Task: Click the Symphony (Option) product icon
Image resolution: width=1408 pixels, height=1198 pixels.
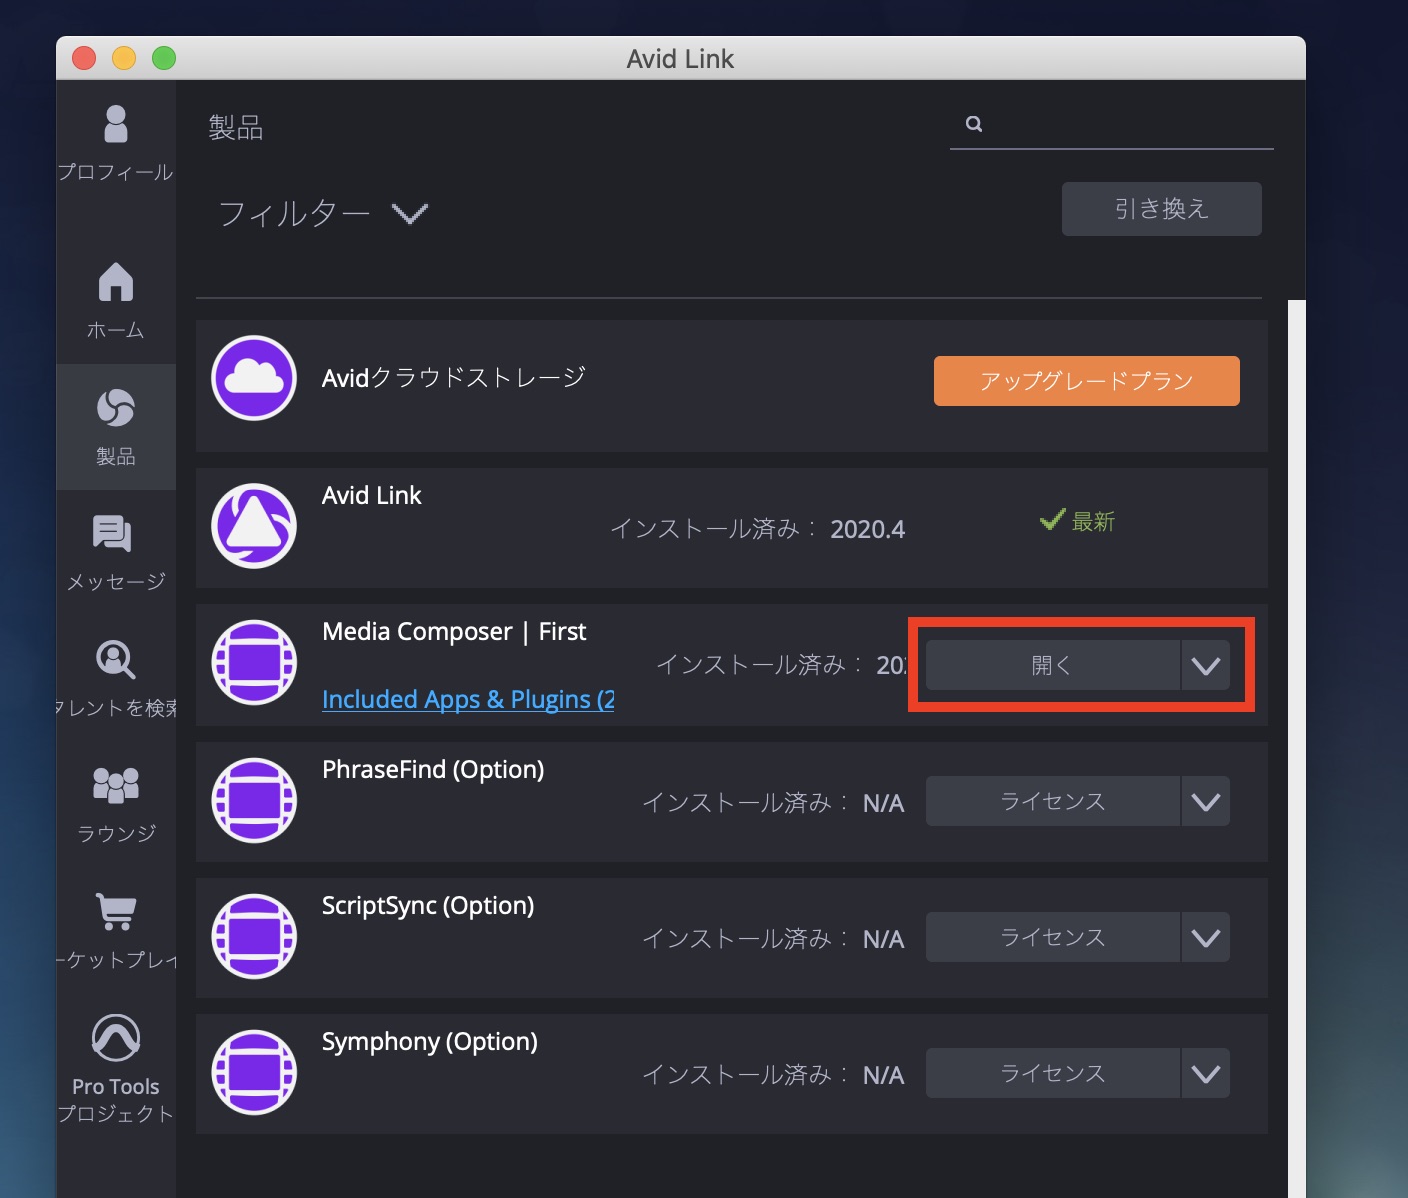Action: click(x=254, y=1072)
